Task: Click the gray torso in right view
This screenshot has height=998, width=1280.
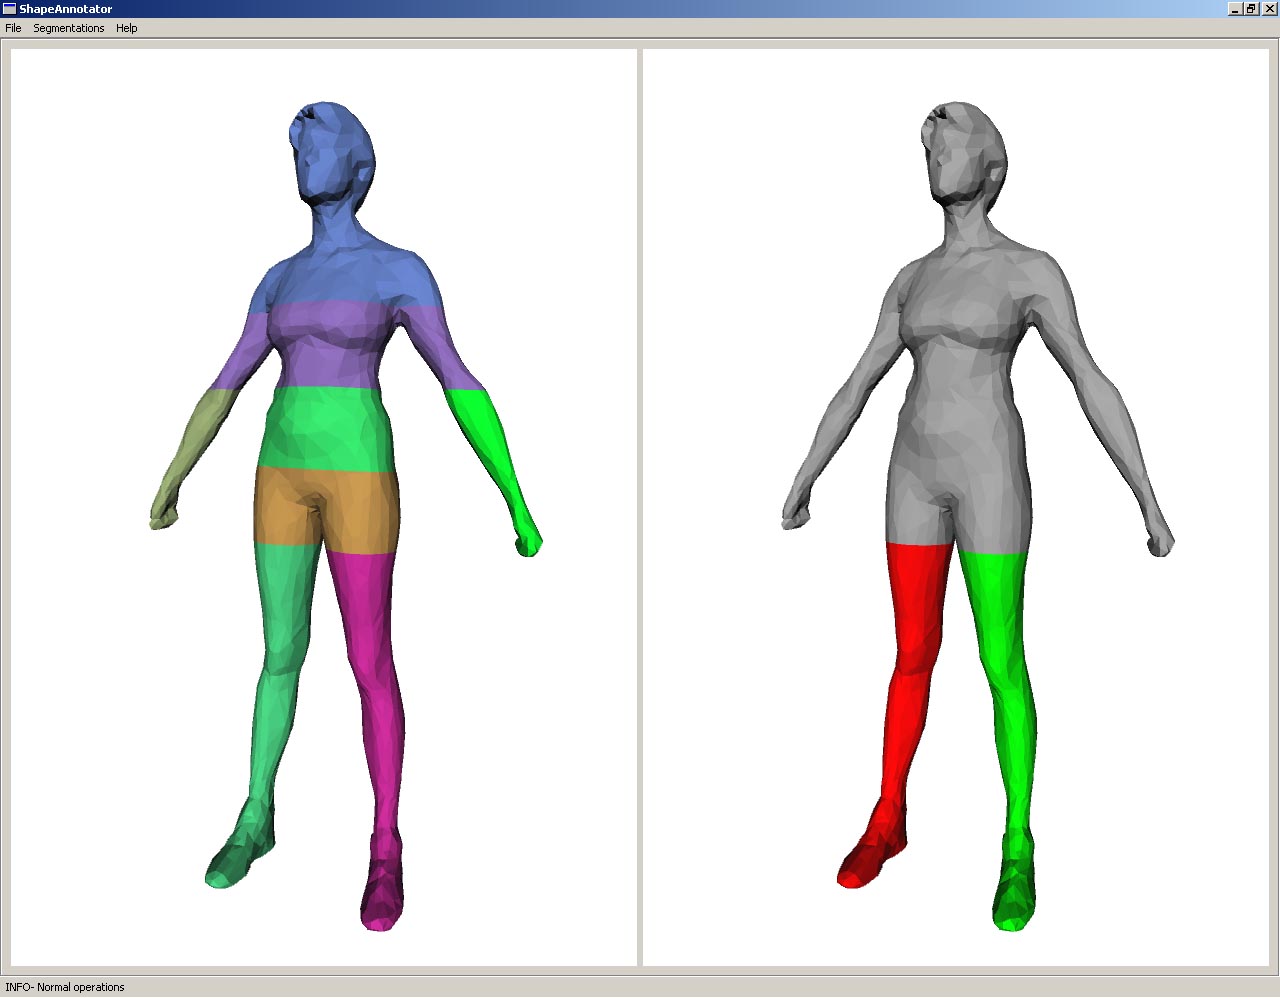Action: tap(960, 400)
